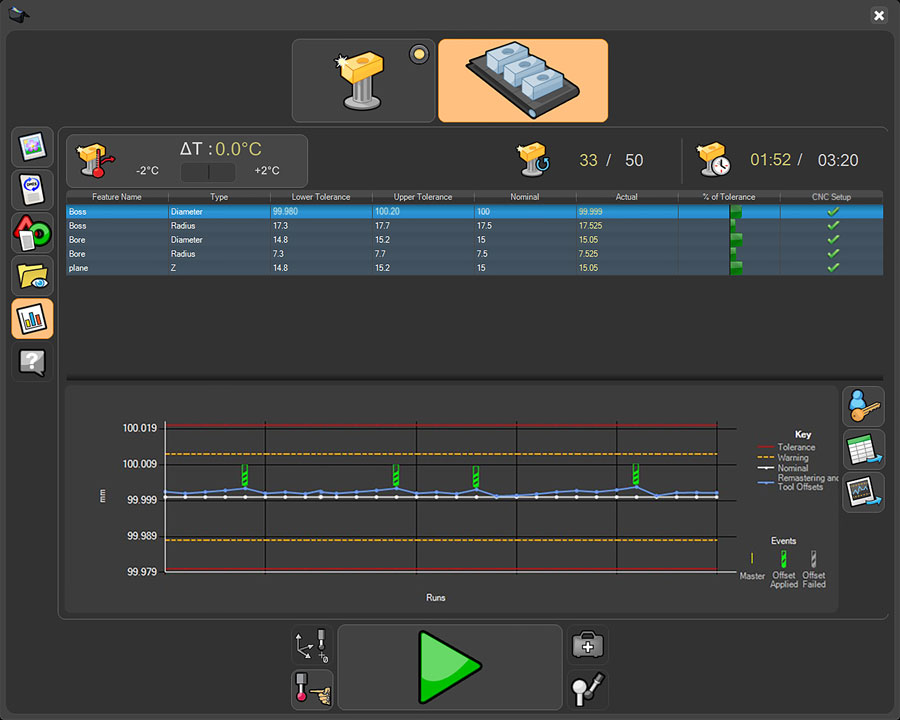This screenshot has height=720, width=900.
Task: Click the % of Tolerance column header
Action: tap(729, 197)
